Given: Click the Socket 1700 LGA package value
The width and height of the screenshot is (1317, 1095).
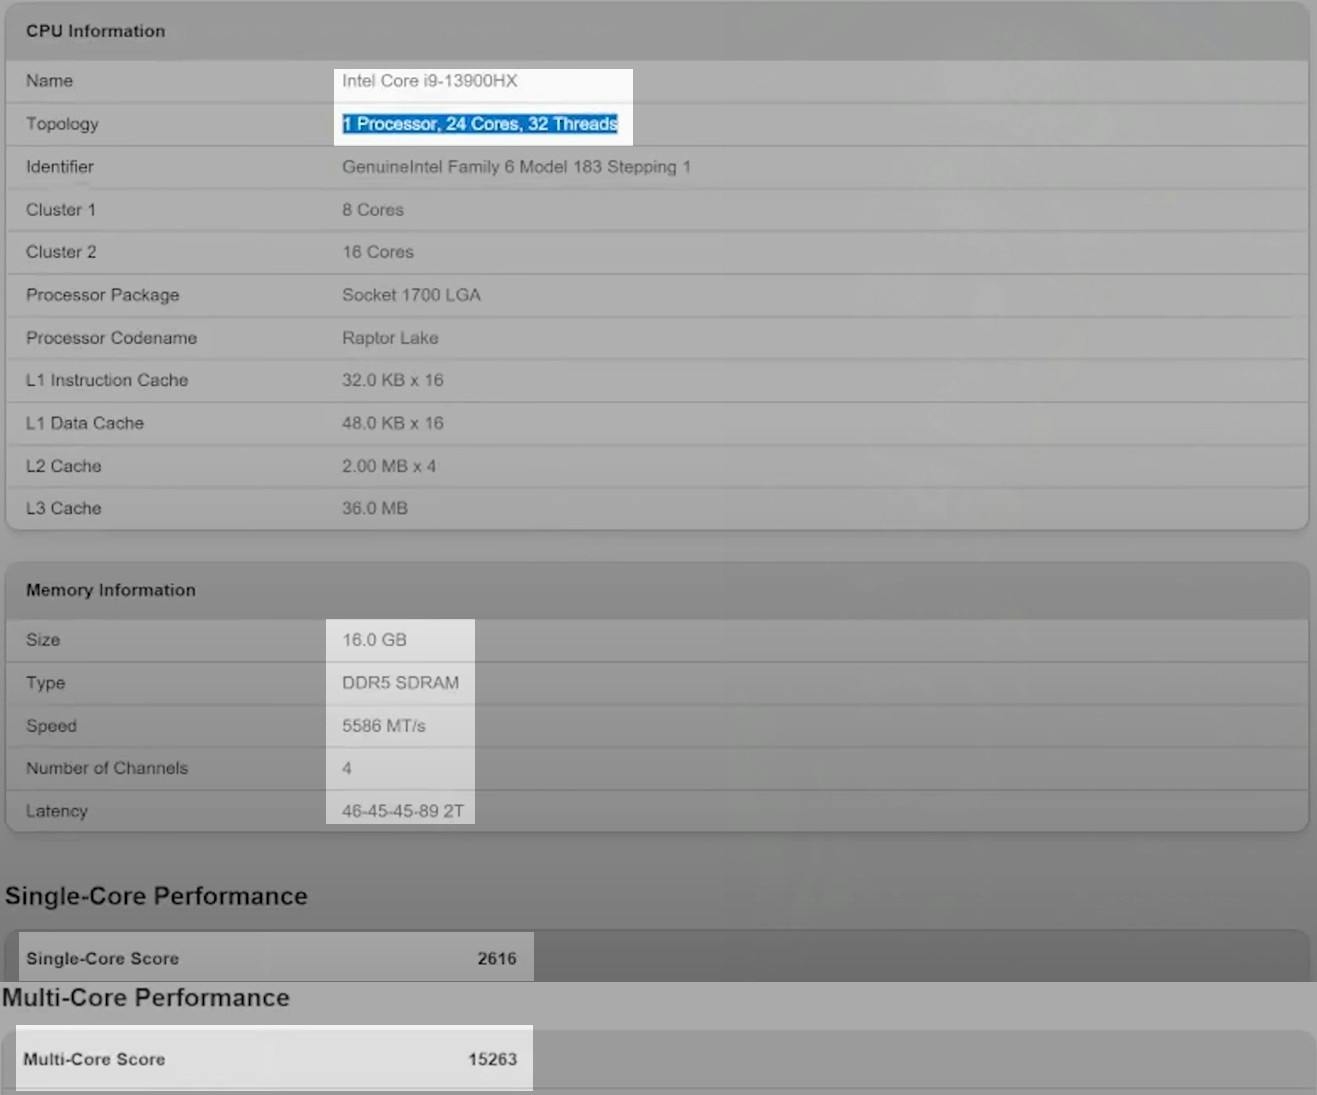Looking at the screenshot, I should 411,295.
